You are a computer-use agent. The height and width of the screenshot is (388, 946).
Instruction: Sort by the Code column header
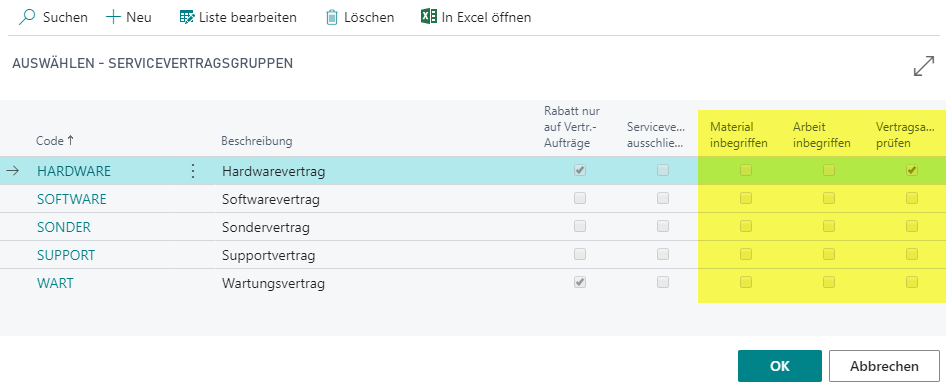(x=55, y=141)
